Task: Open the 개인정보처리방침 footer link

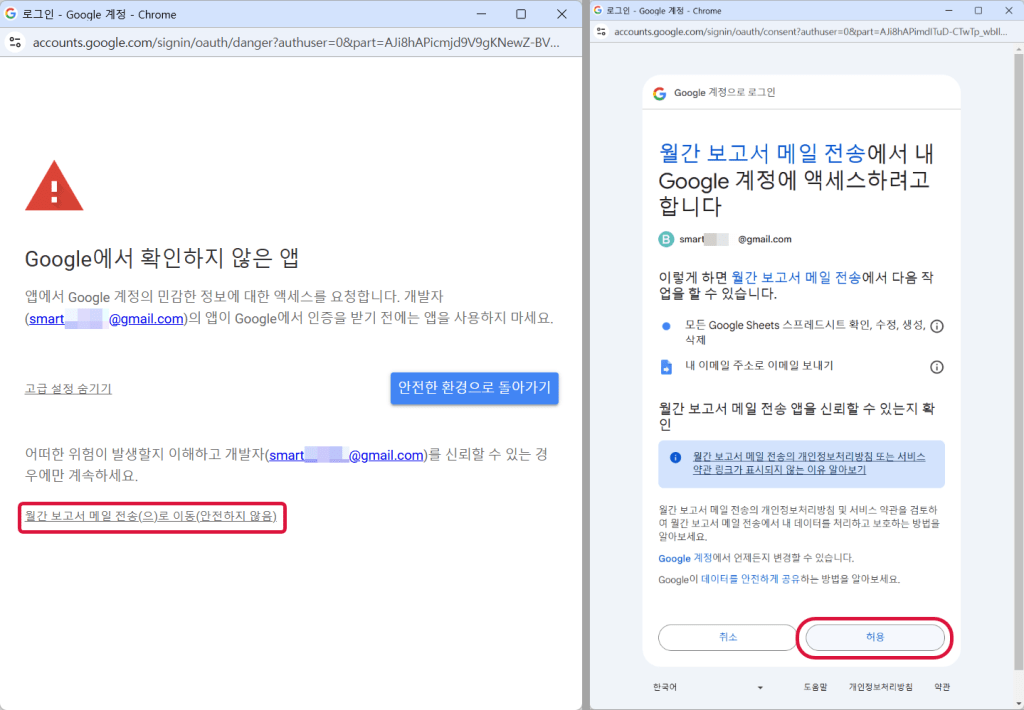Action: click(x=880, y=688)
